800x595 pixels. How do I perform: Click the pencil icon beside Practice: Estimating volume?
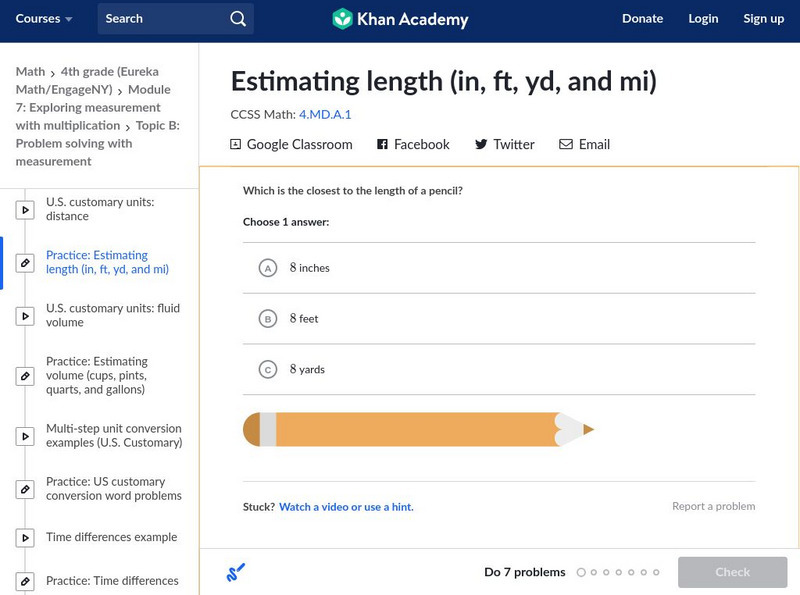coord(24,376)
